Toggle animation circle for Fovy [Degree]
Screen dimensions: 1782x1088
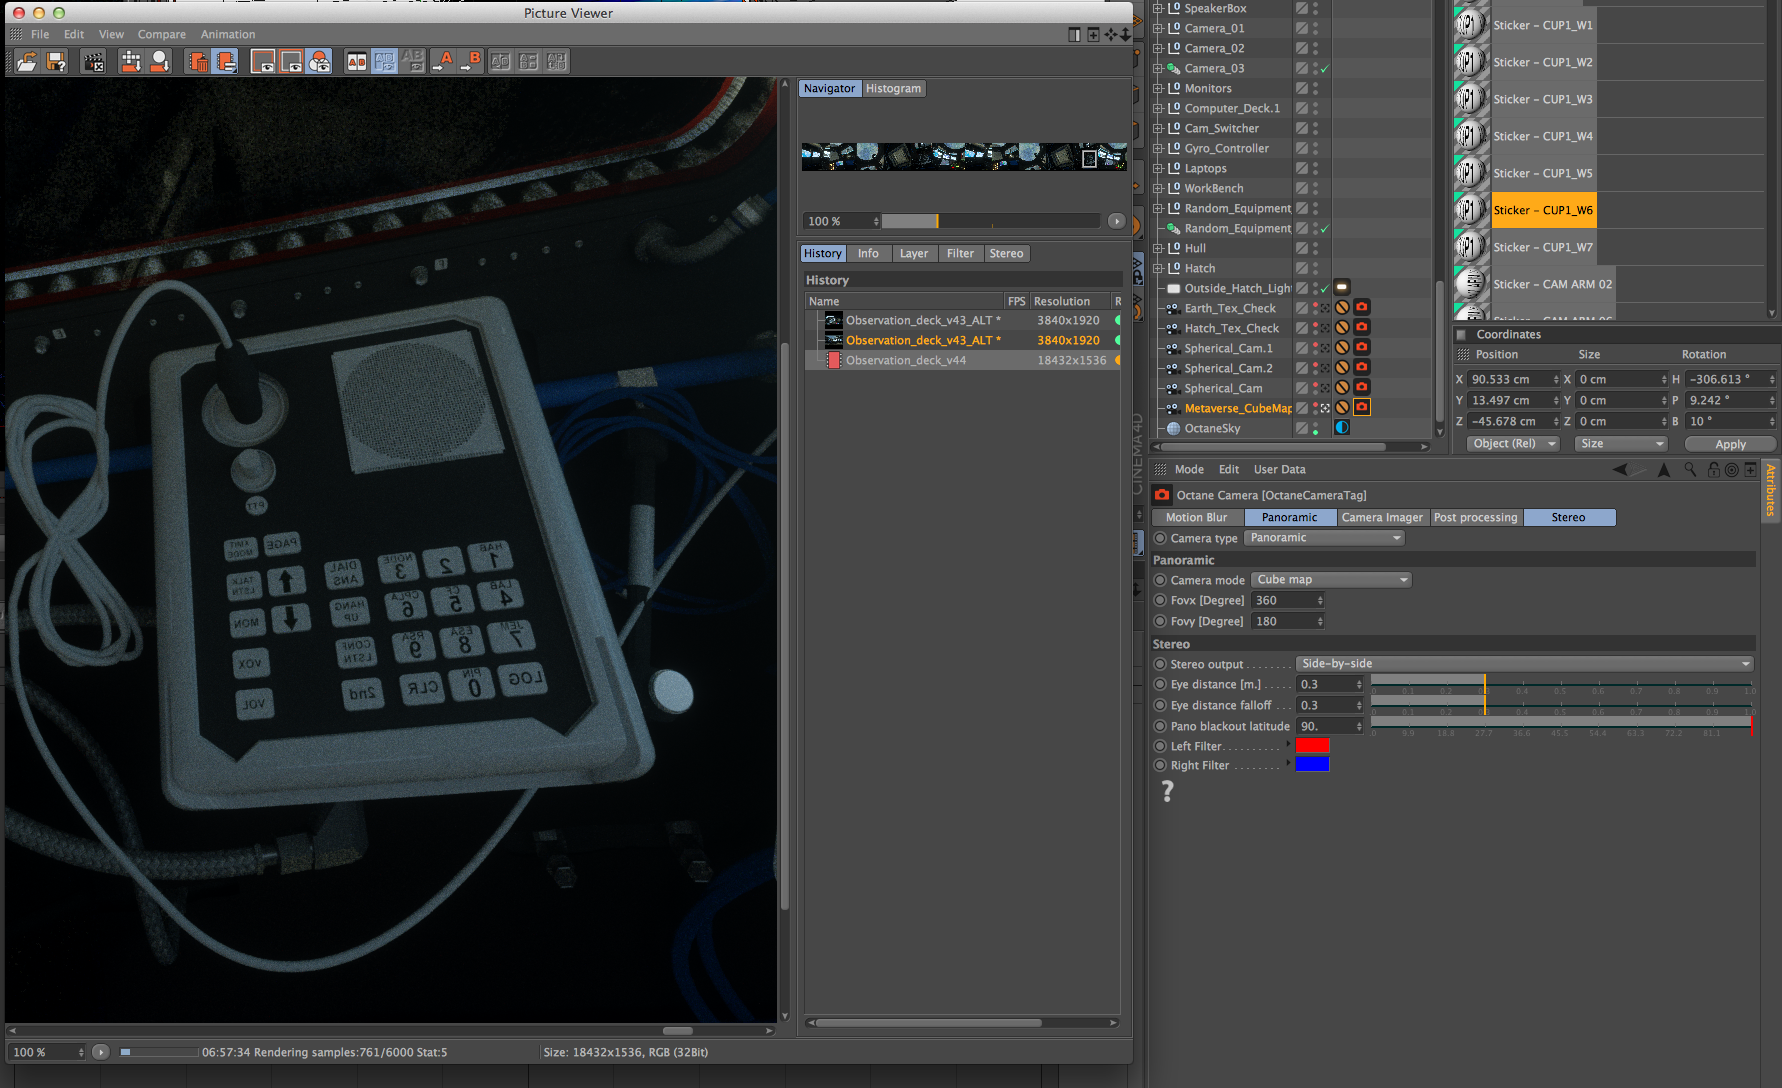click(x=1161, y=621)
